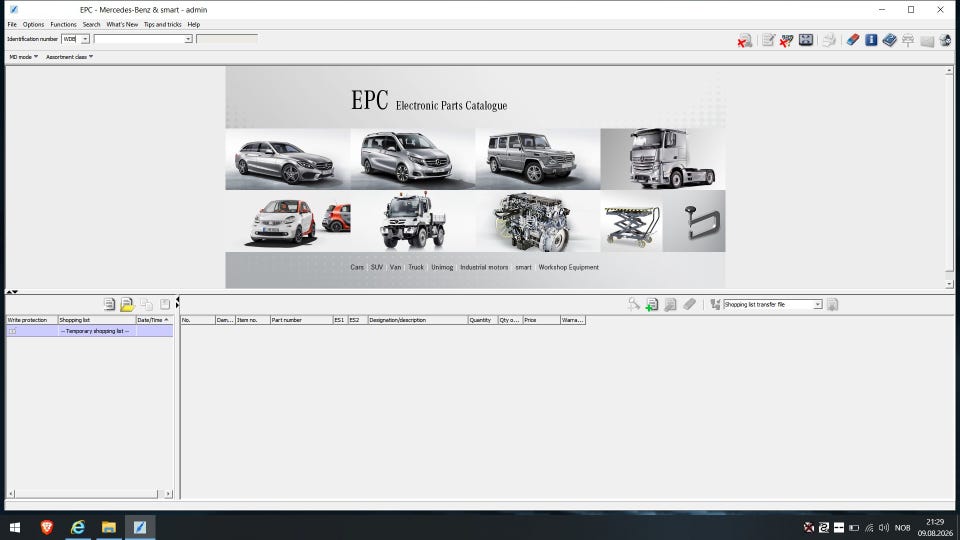Click the export icon right of transfer file dropdown
Image resolution: width=960 pixels, height=540 pixels.
pos(832,304)
